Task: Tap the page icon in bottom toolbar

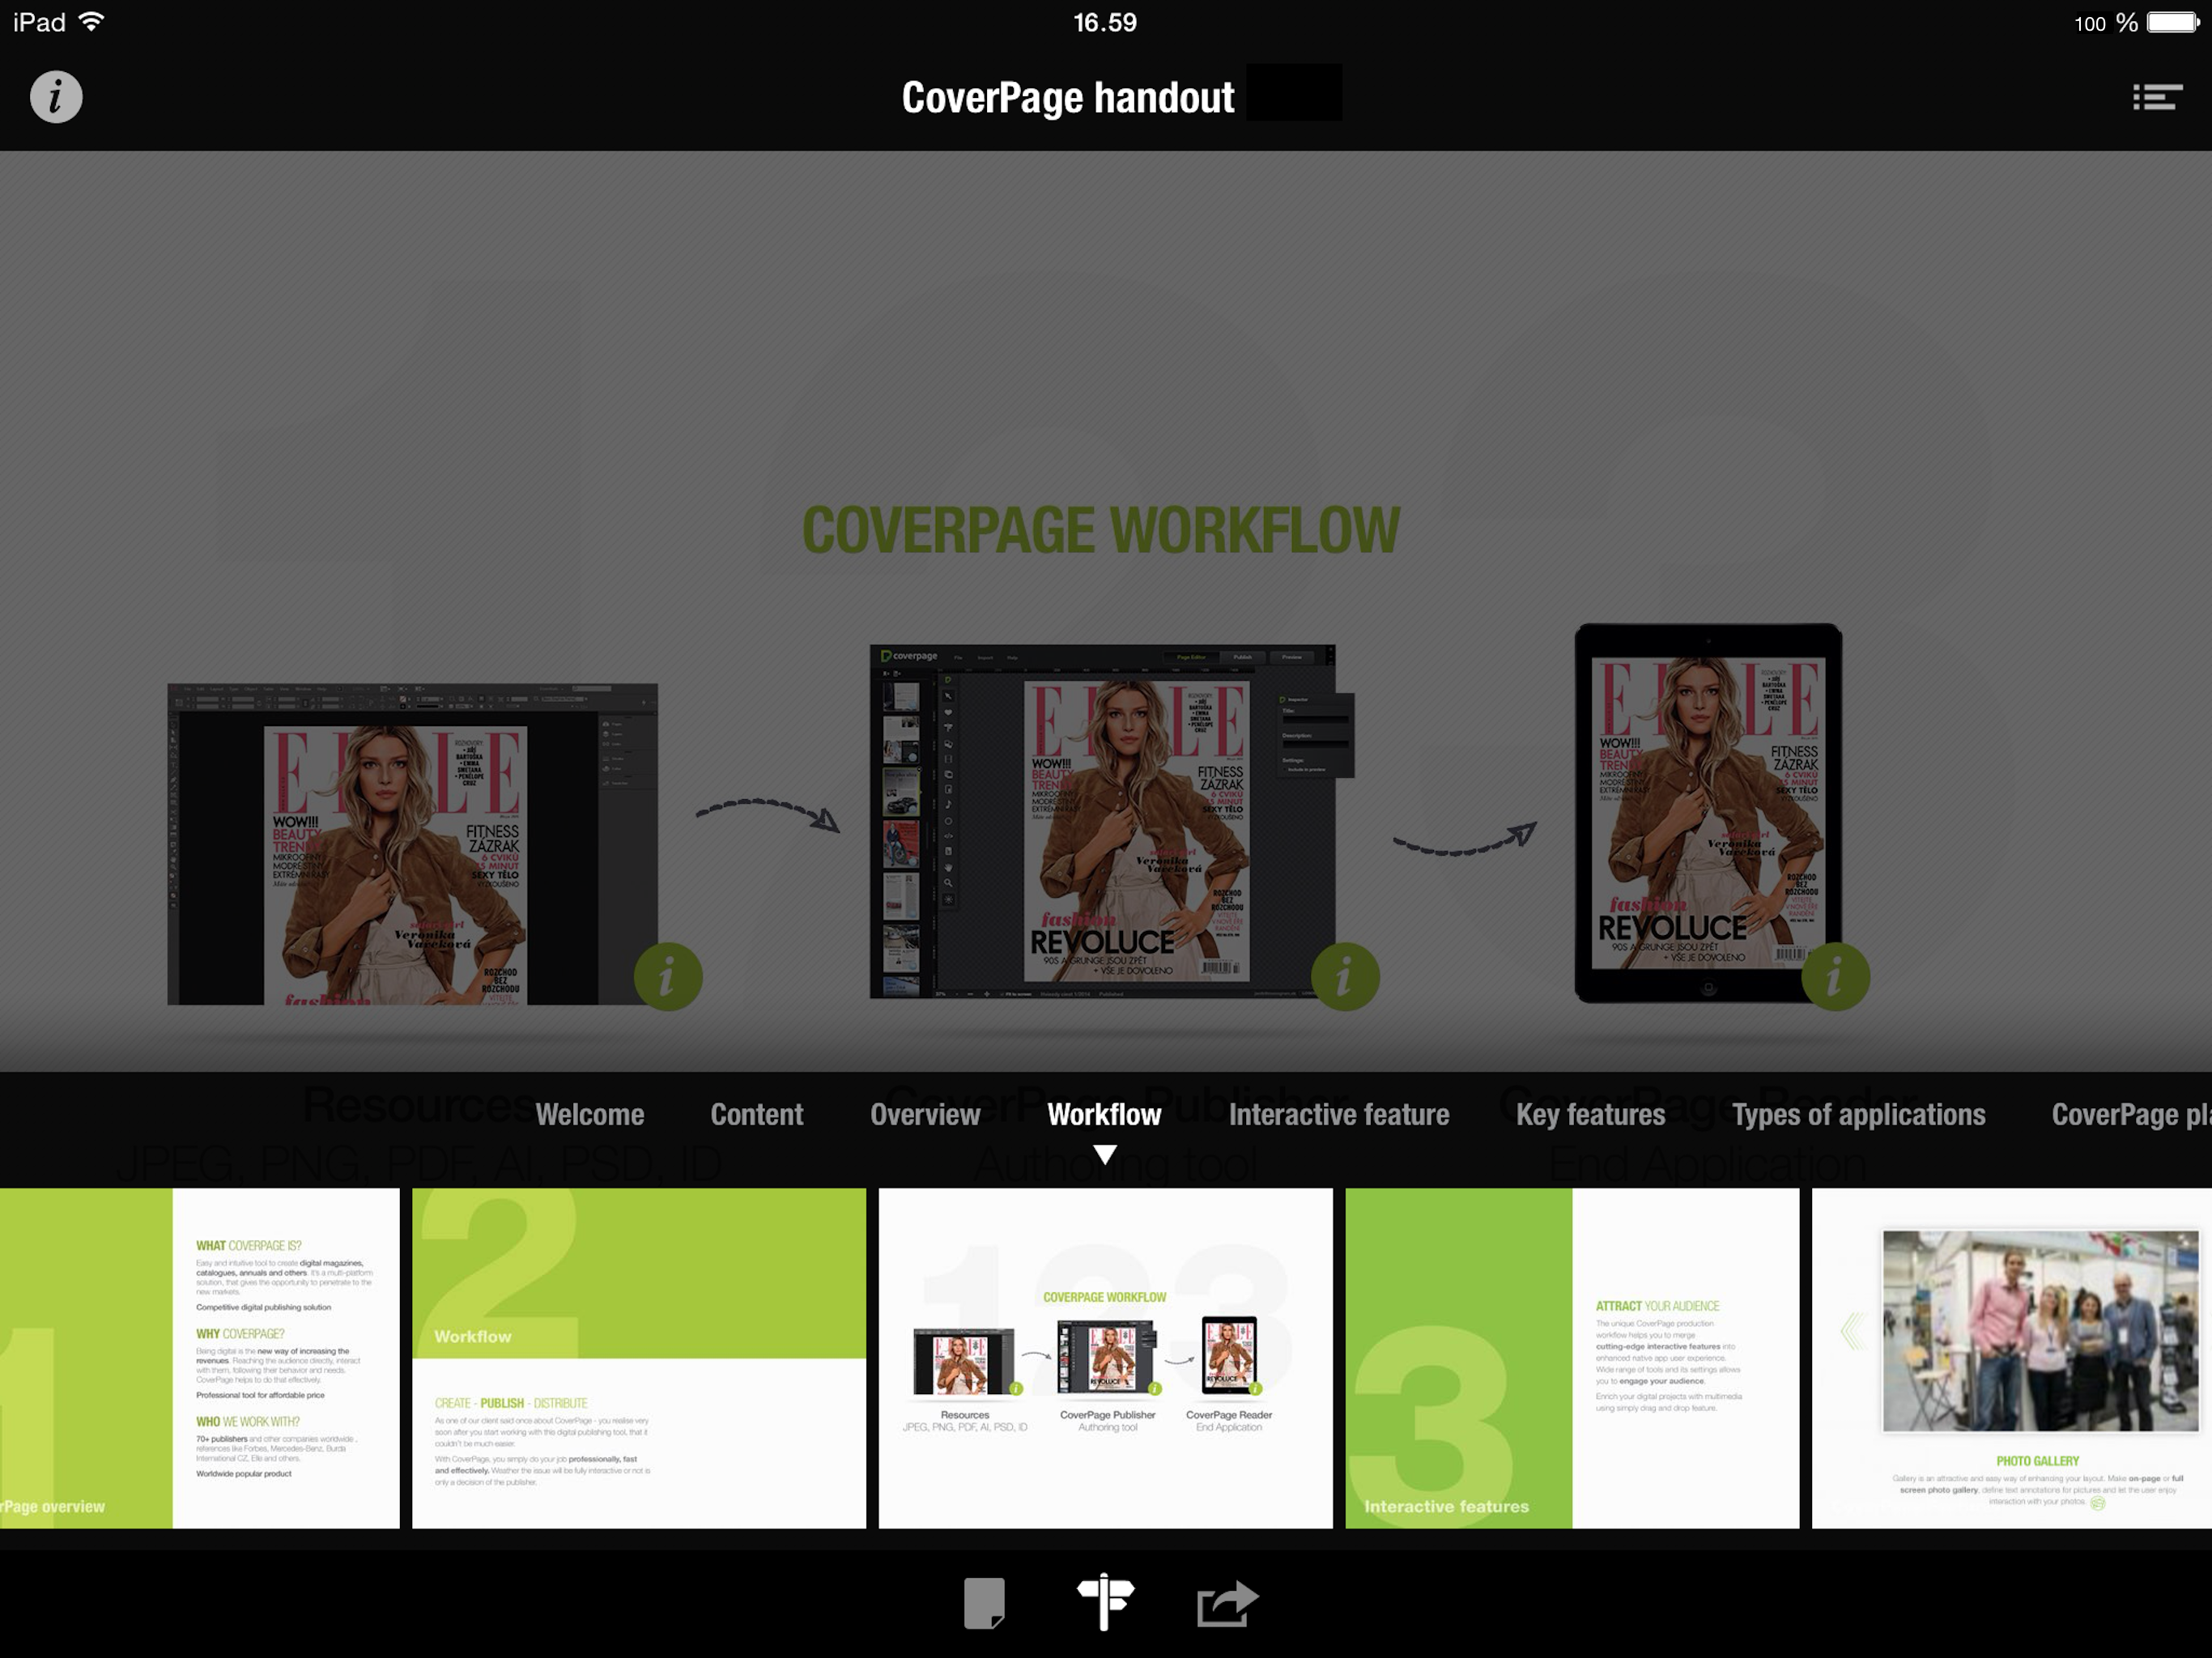Action: point(984,1604)
